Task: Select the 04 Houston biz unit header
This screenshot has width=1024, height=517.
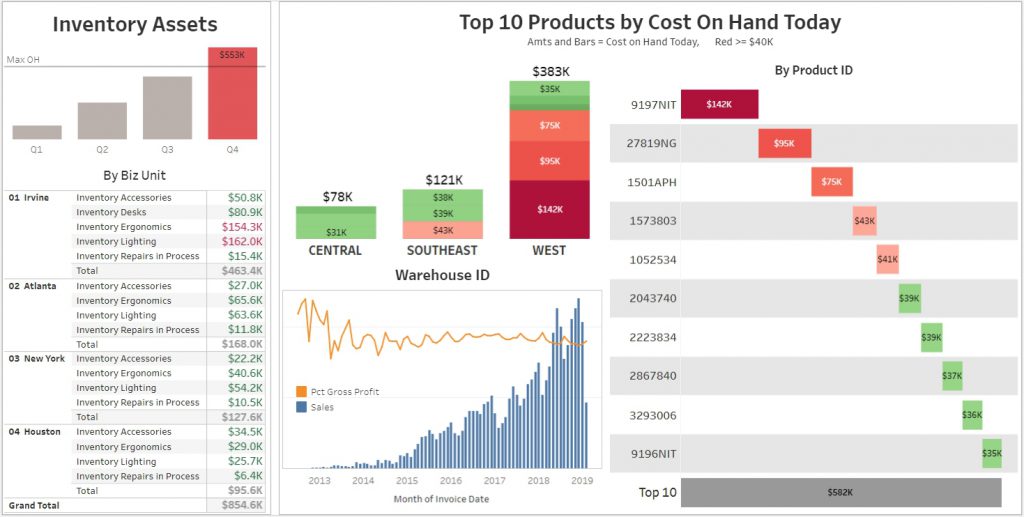Action: click(x=34, y=431)
